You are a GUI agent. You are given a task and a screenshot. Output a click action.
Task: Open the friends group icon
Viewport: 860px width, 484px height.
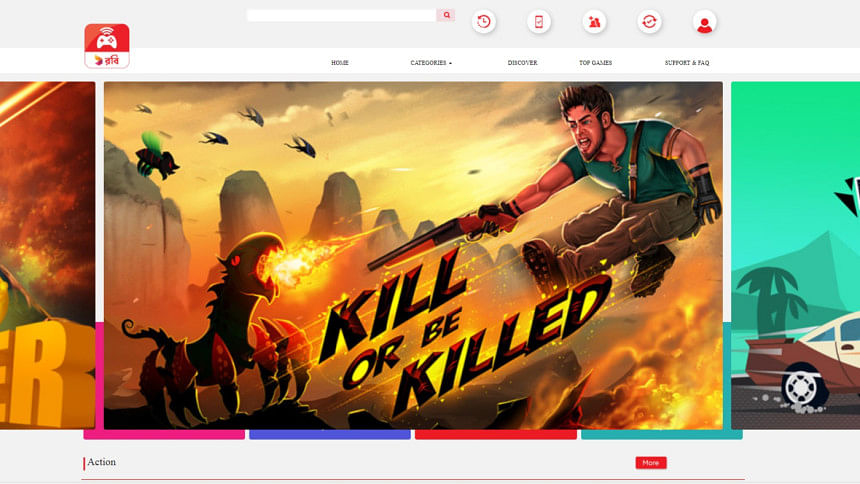point(595,22)
